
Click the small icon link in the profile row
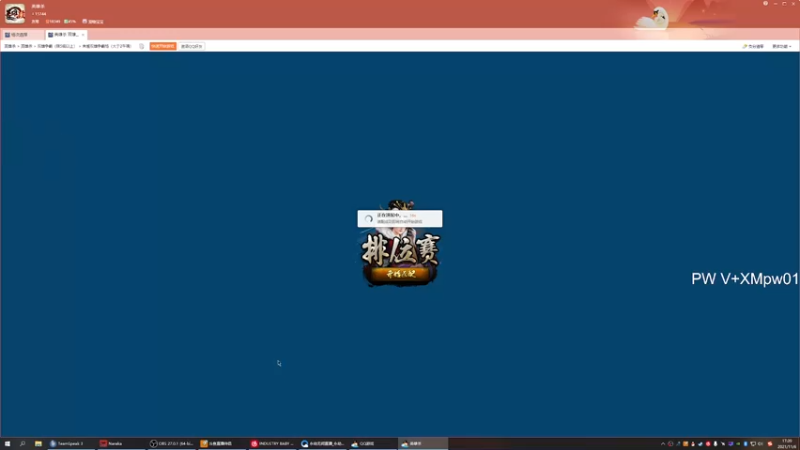(93, 21)
